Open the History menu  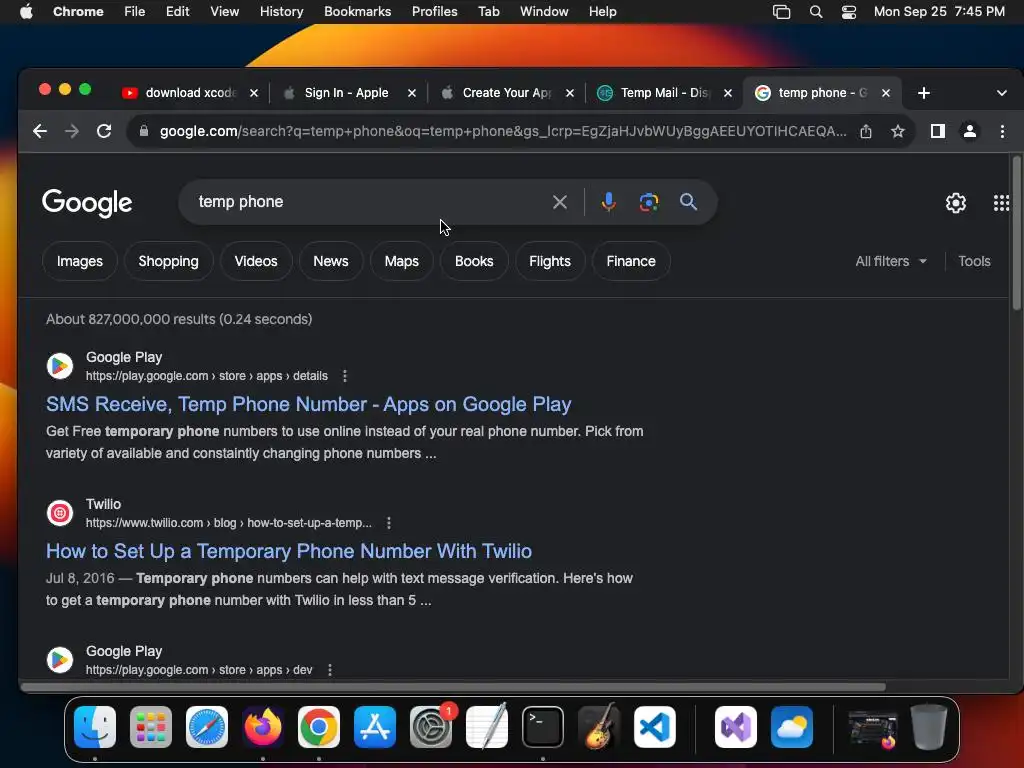(281, 12)
